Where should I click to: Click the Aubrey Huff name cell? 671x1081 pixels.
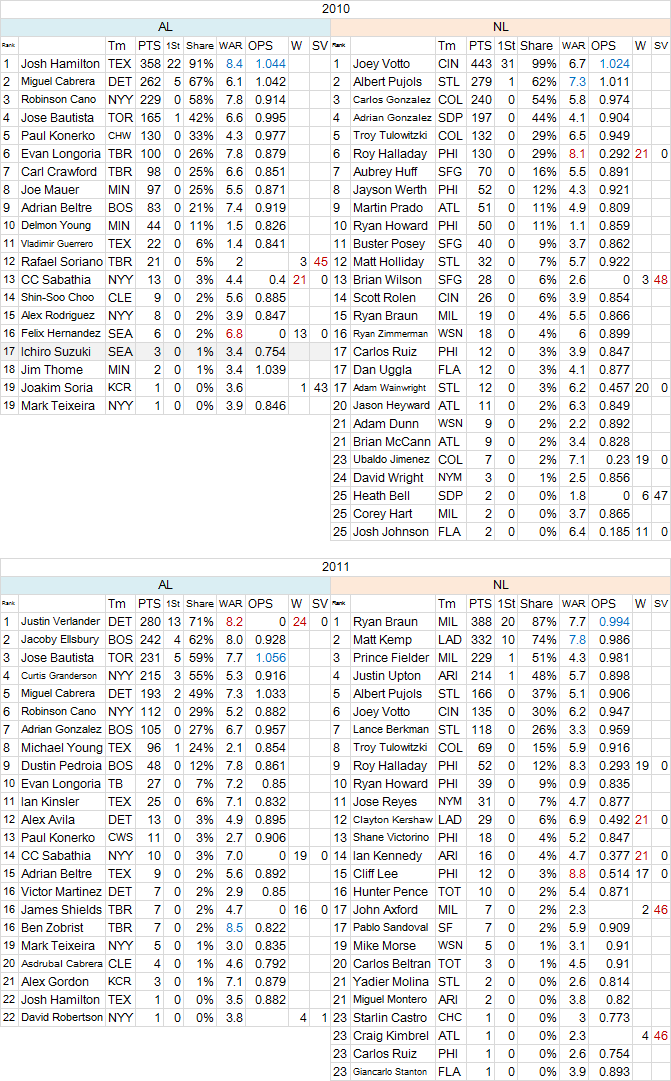[392, 172]
